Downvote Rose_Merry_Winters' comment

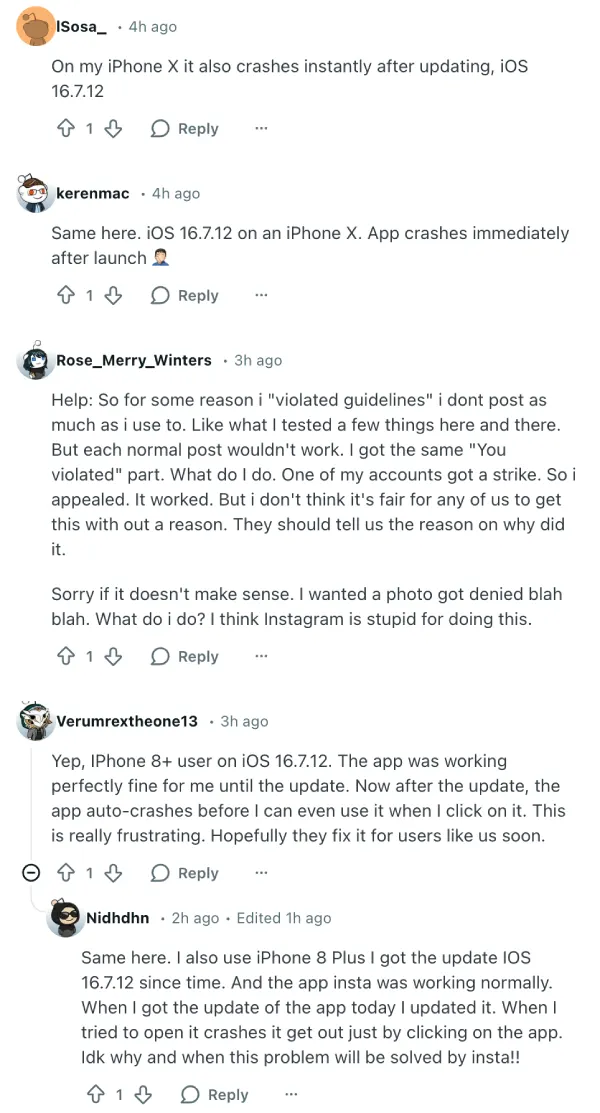point(113,656)
